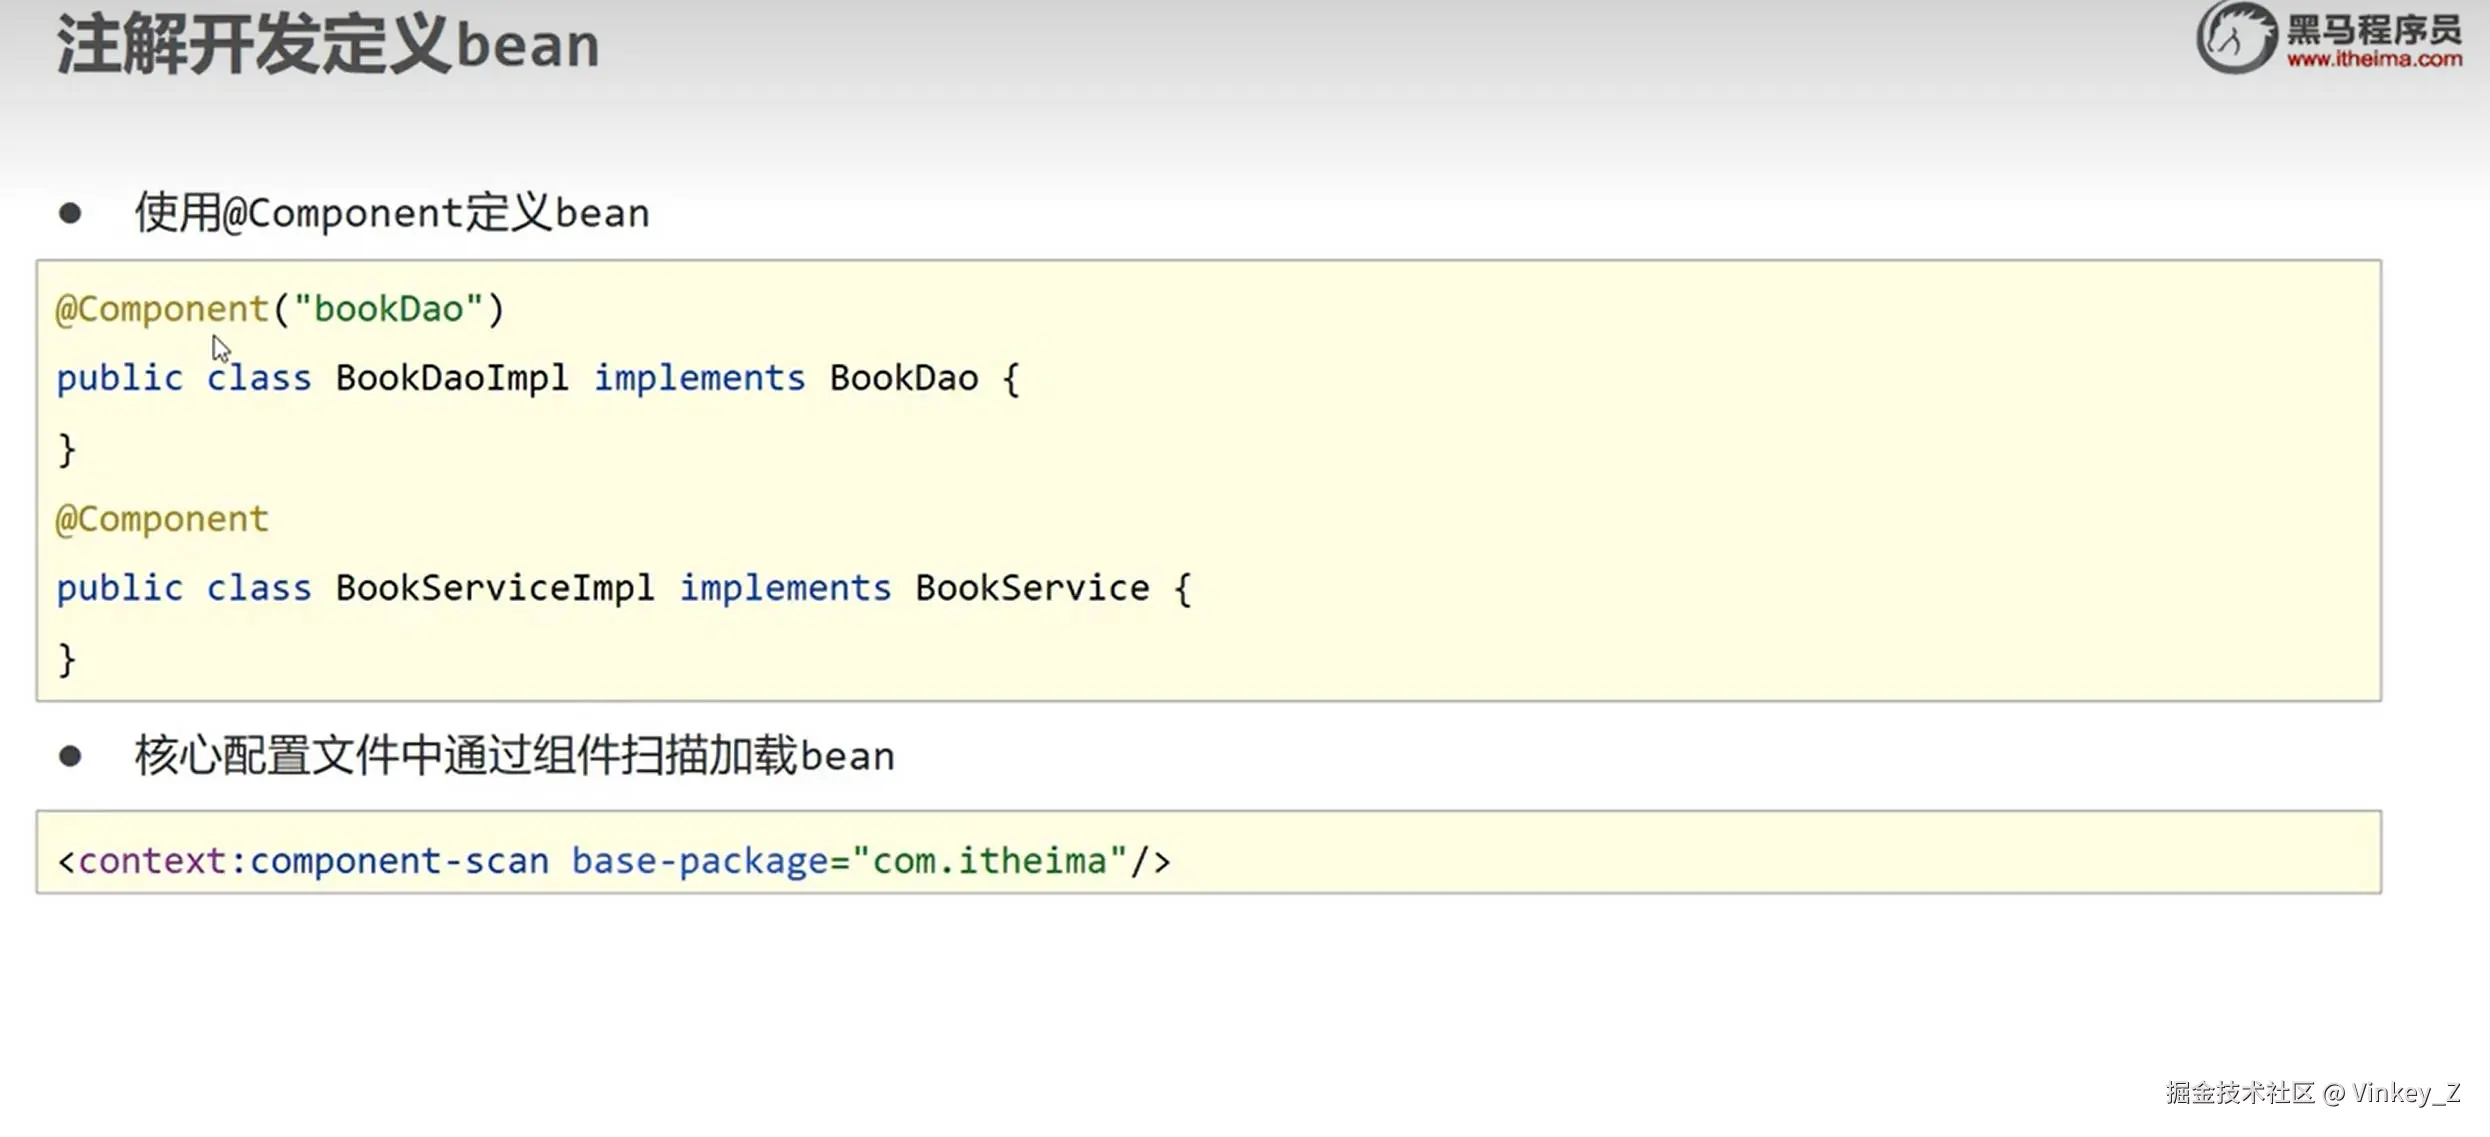Click the "bookDao" string literal
The height and width of the screenshot is (1137, 2490).
tap(388, 309)
